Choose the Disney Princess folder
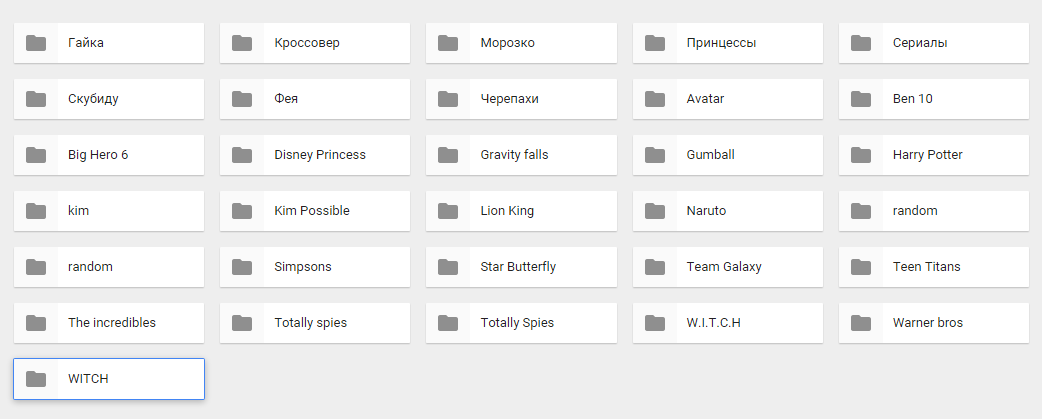Screen dimensions: 1042x419 coord(315,155)
